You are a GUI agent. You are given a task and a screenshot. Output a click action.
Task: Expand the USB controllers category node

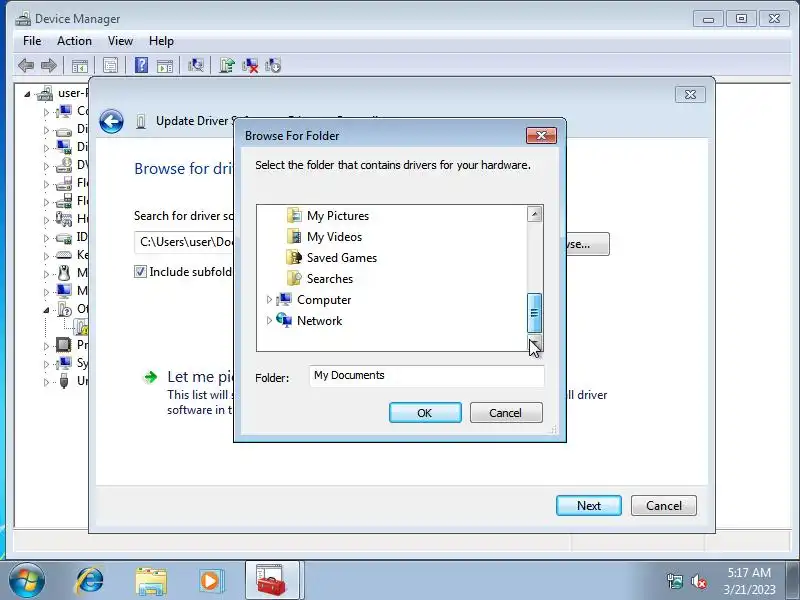(46, 382)
